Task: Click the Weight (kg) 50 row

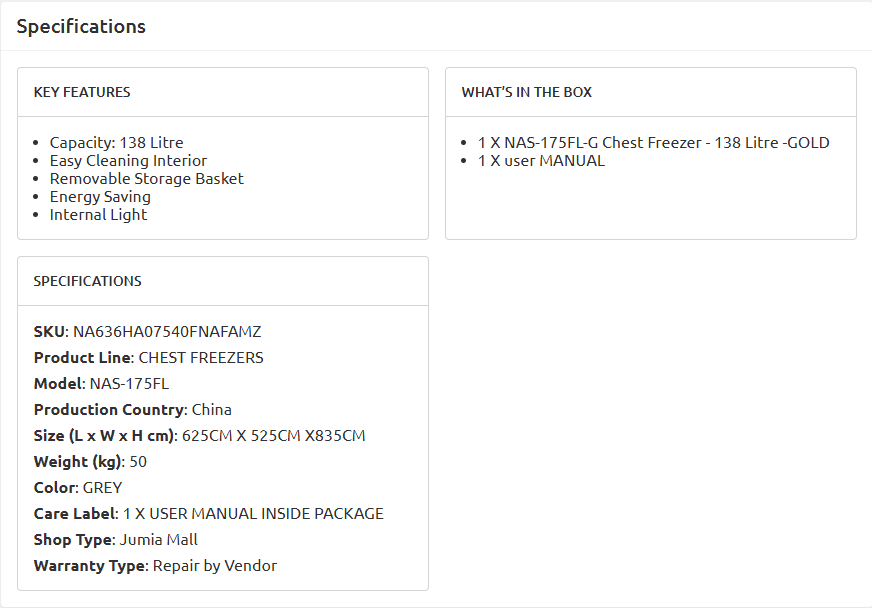Action: 90,462
